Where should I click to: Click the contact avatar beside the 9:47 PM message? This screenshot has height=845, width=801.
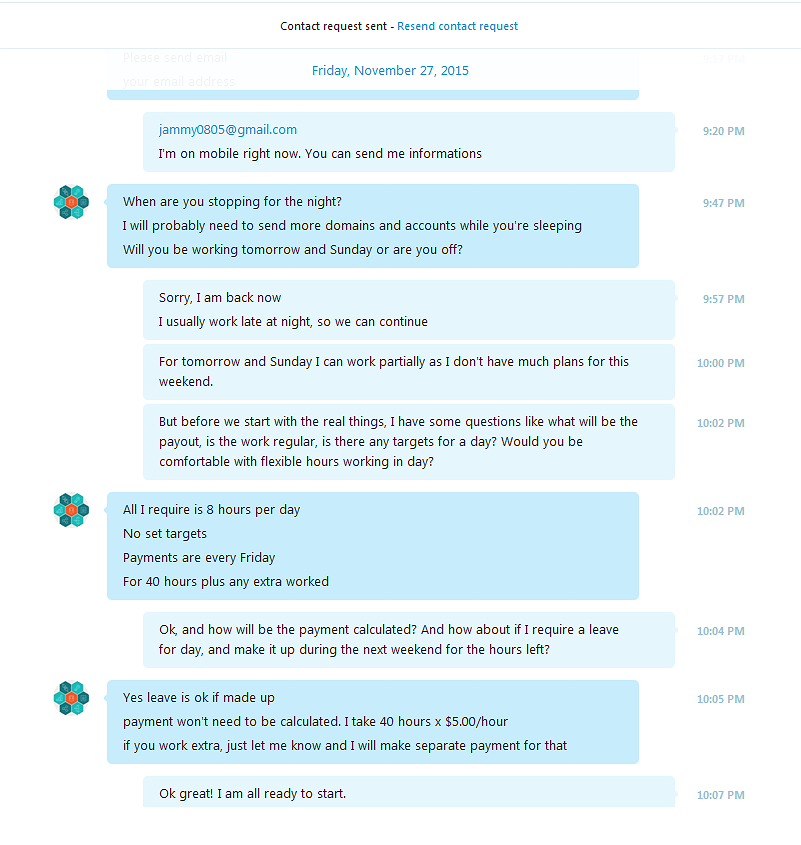coord(71,202)
